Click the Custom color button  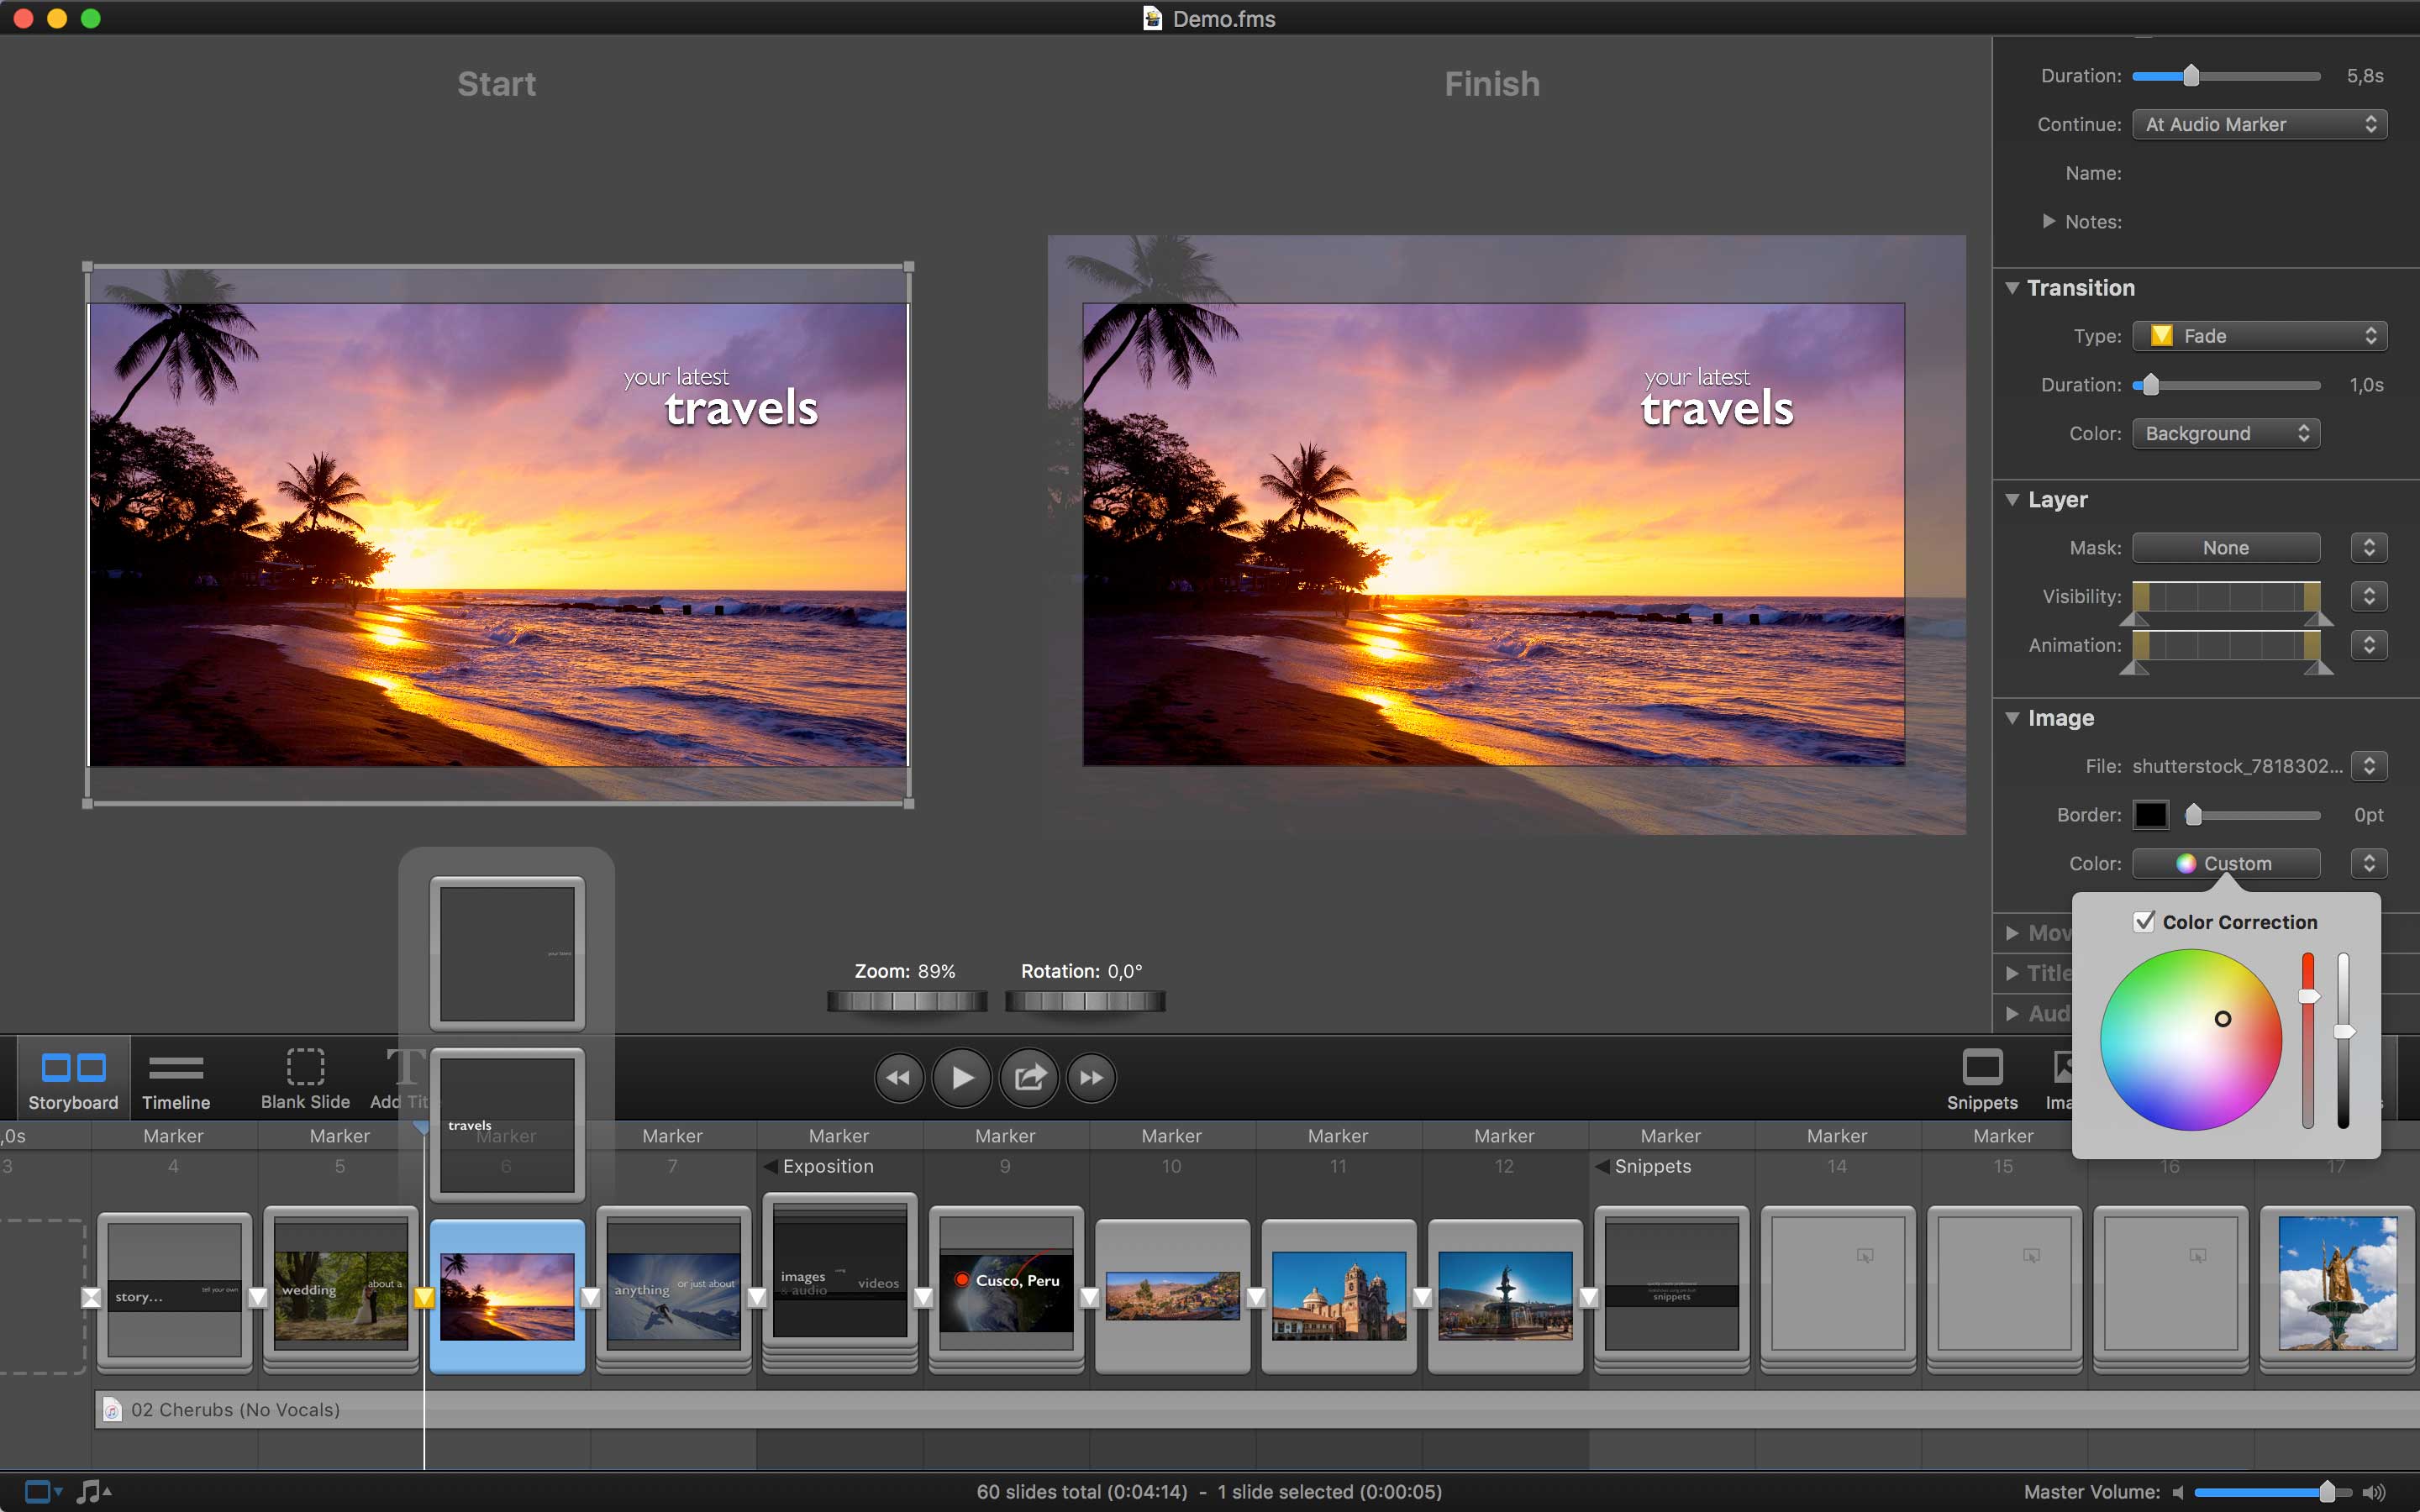point(2225,863)
